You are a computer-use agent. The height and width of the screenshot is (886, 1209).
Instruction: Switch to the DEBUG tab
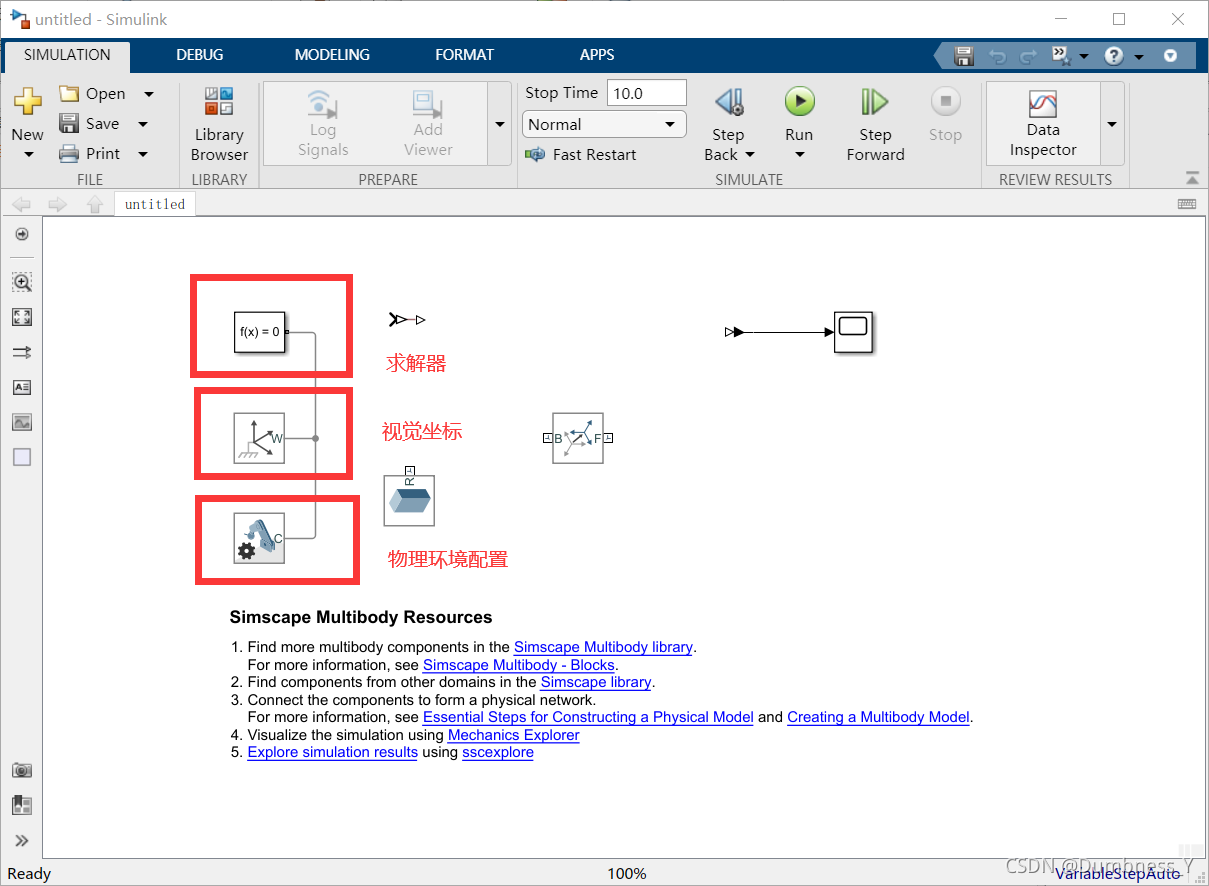pos(200,55)
